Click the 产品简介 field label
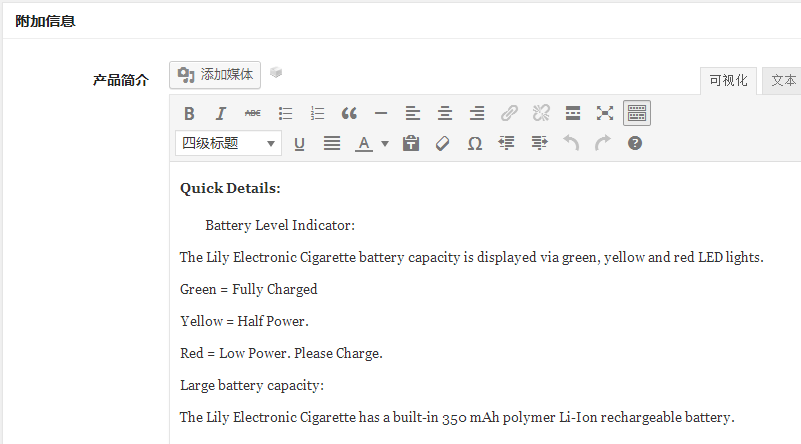This screenshot has width=801, height=444. (x=121, y=80)
